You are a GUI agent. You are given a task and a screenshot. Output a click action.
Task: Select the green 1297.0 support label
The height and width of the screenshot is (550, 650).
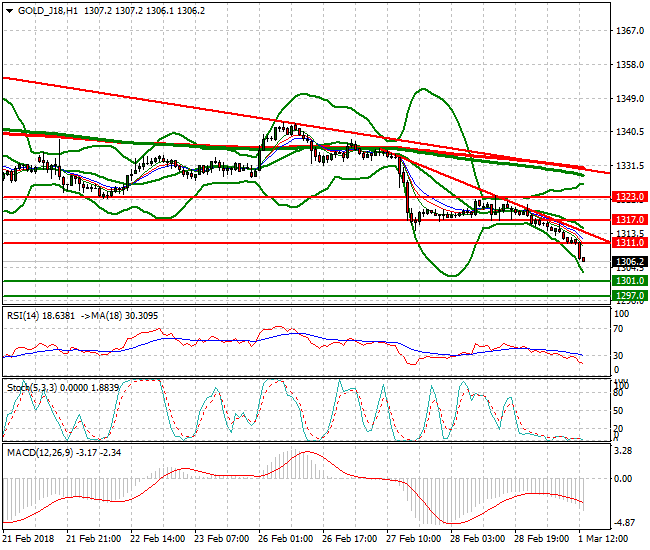coord(630,296)
